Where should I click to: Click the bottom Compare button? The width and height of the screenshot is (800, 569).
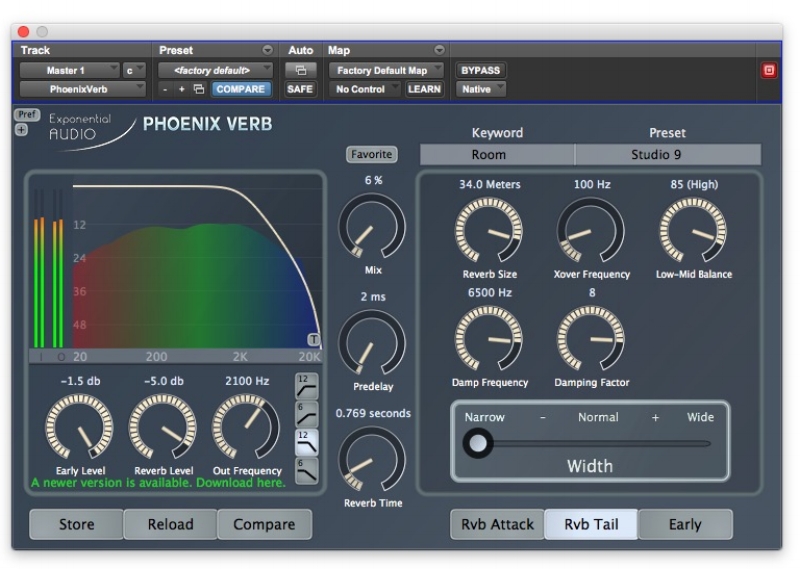[x=264, y=524]
